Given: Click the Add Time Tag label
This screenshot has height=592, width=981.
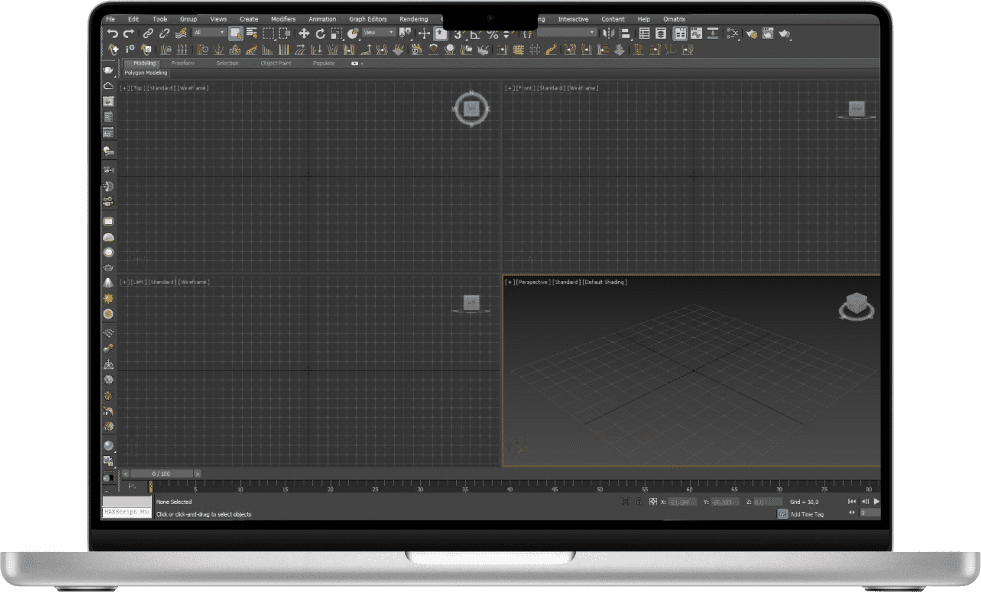Looking at the screenshot, I should tap(806, 514).
